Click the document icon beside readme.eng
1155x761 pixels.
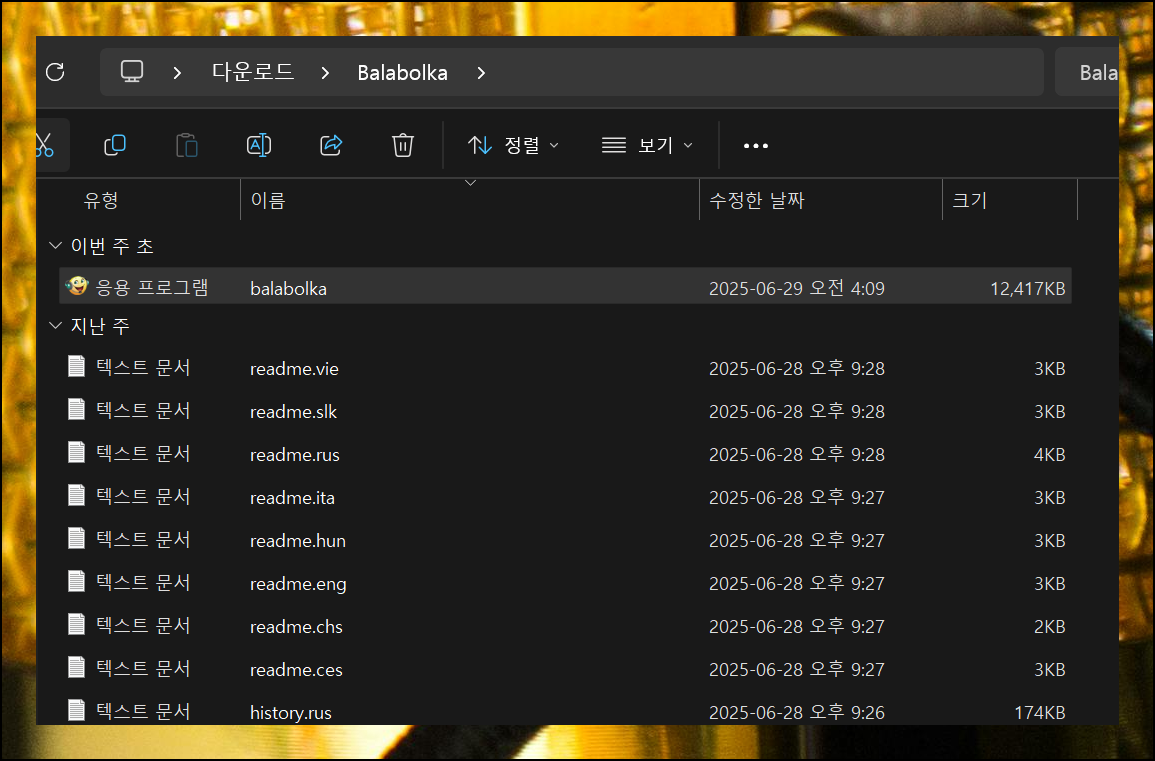(x=77, y=581)
